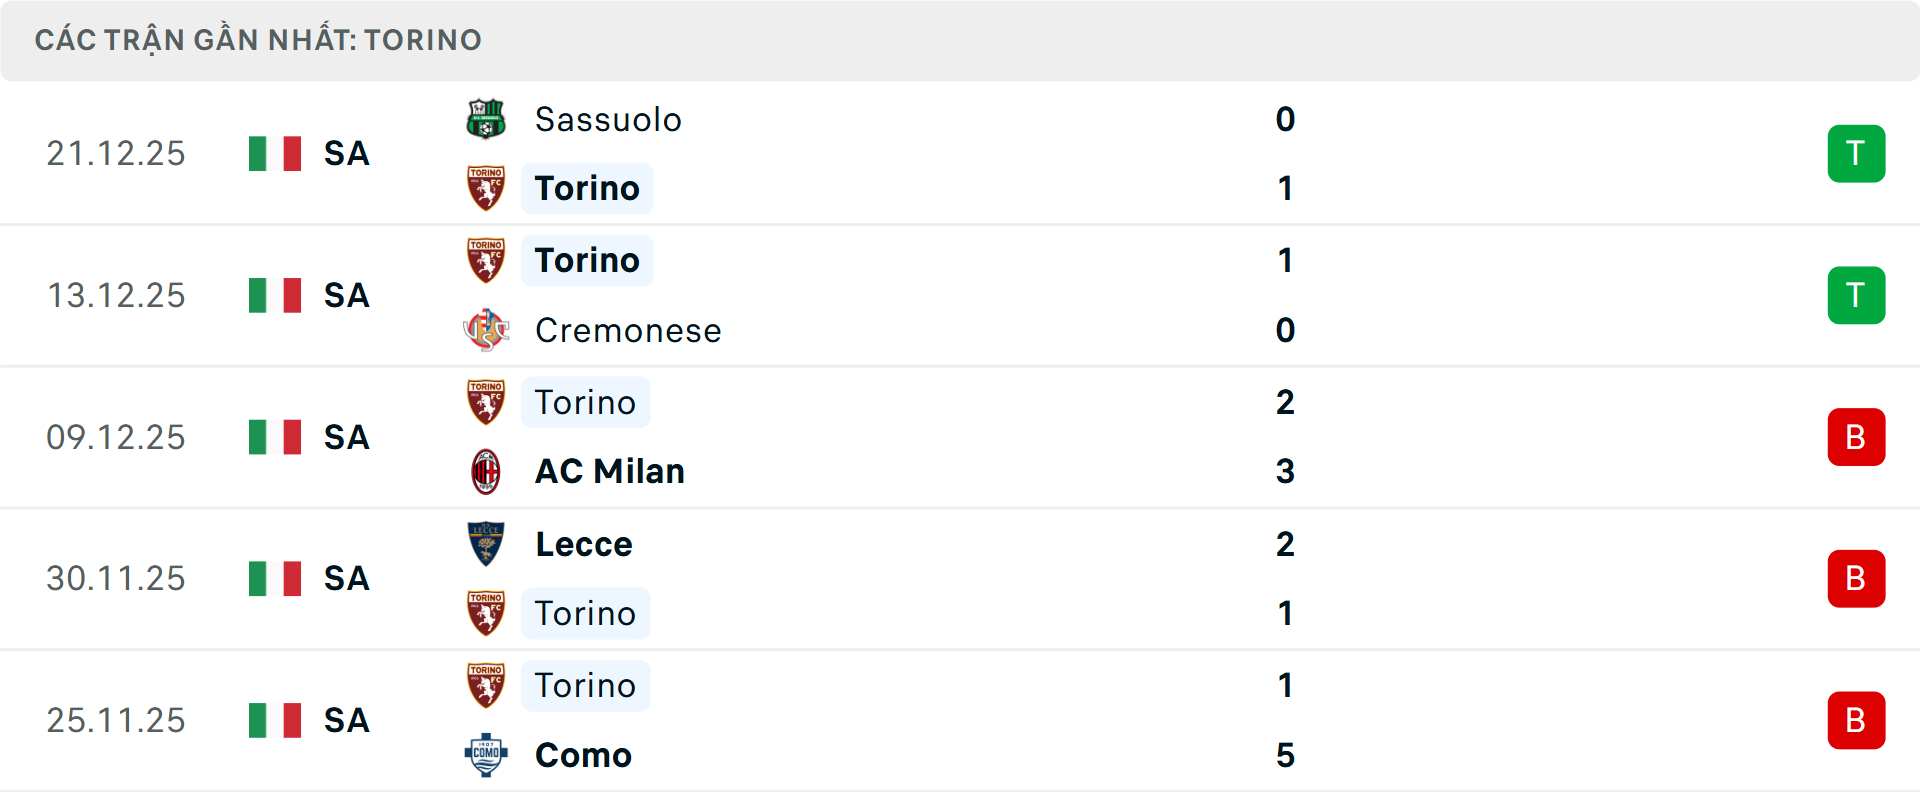
Task: Click the SA league label for 13.12.25
Action: pyautogui.click(x=347, y=296)
